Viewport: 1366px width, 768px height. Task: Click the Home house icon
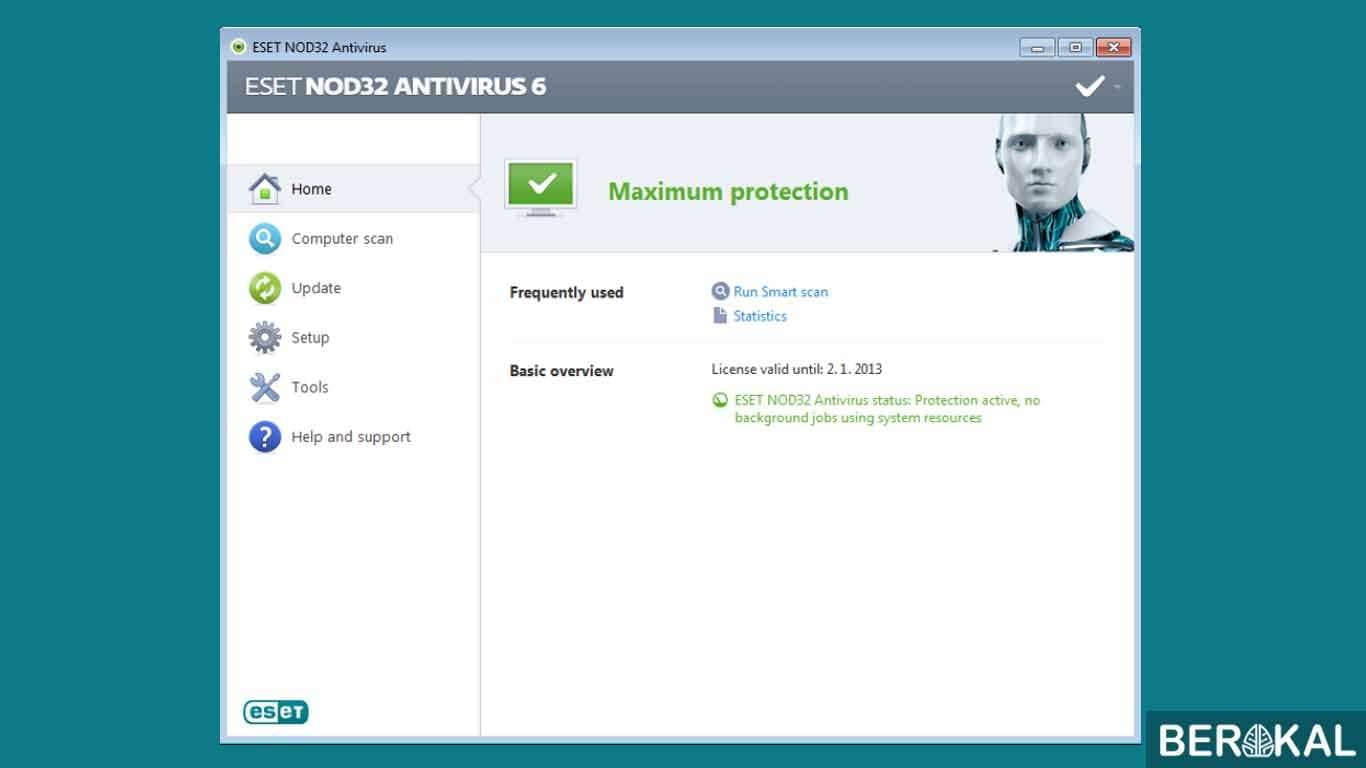pos(265,188)
